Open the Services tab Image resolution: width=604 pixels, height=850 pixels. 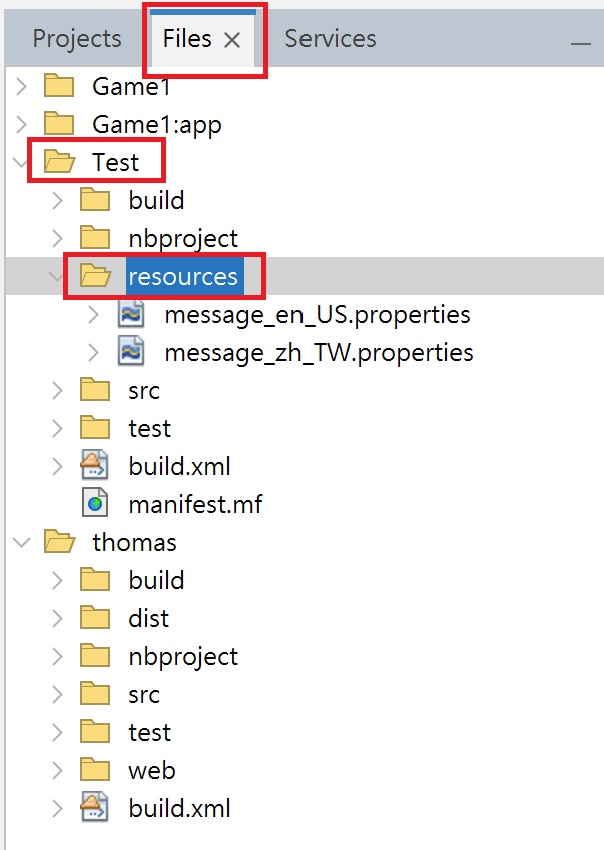(x=330, y=39)
